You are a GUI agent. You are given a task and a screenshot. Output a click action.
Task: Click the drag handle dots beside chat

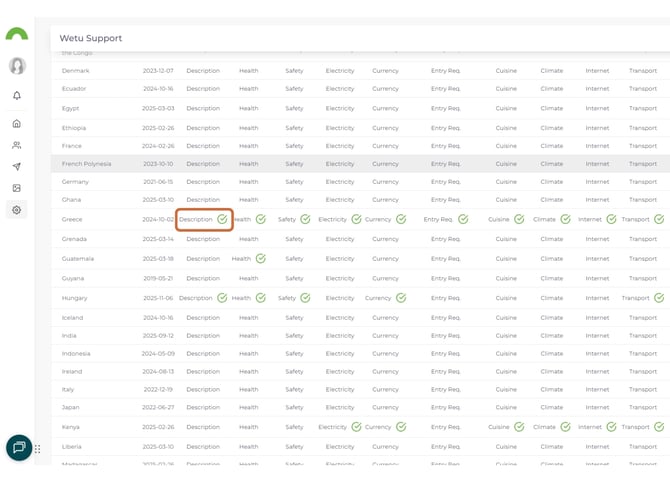coord(38,449)
